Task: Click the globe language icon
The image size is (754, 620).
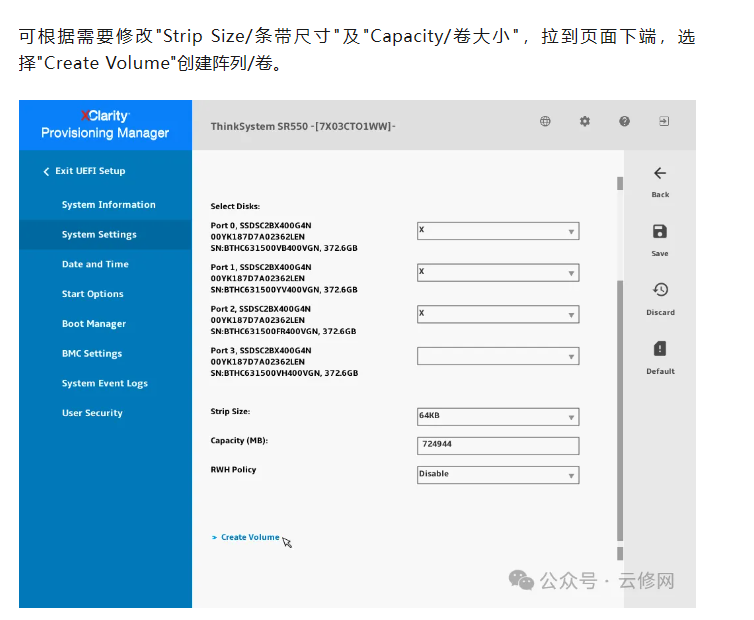Action: point(545,121)
